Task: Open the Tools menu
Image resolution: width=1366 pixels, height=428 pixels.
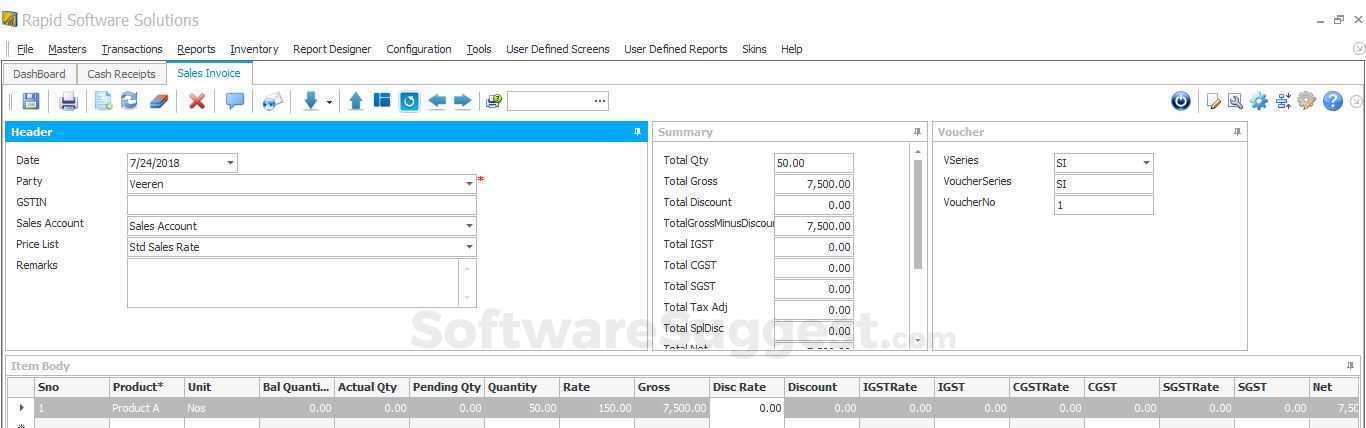Action: (479, 49)
